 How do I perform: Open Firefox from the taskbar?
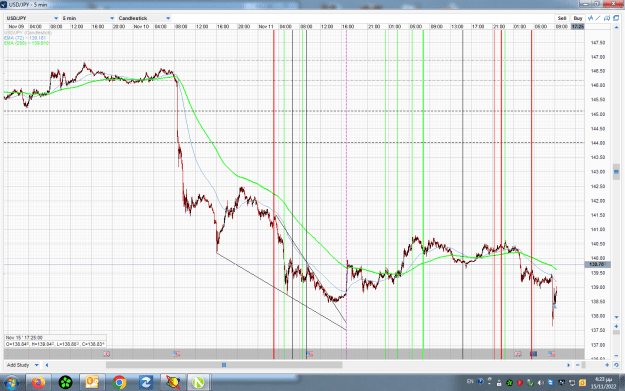[x=39, y=383]
